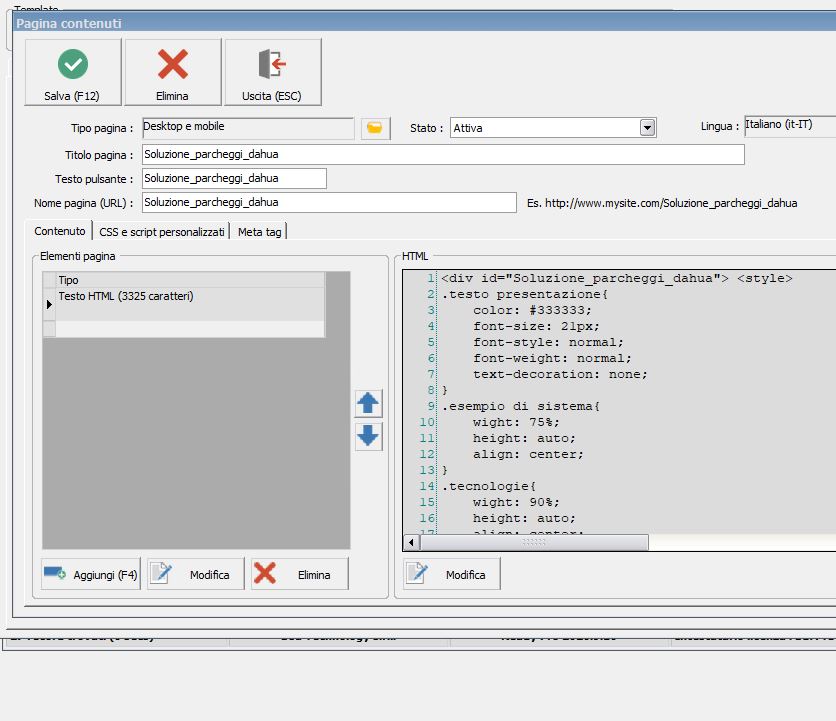Save the page with Salva (F12)
The image size is (836, 721).
73,72
